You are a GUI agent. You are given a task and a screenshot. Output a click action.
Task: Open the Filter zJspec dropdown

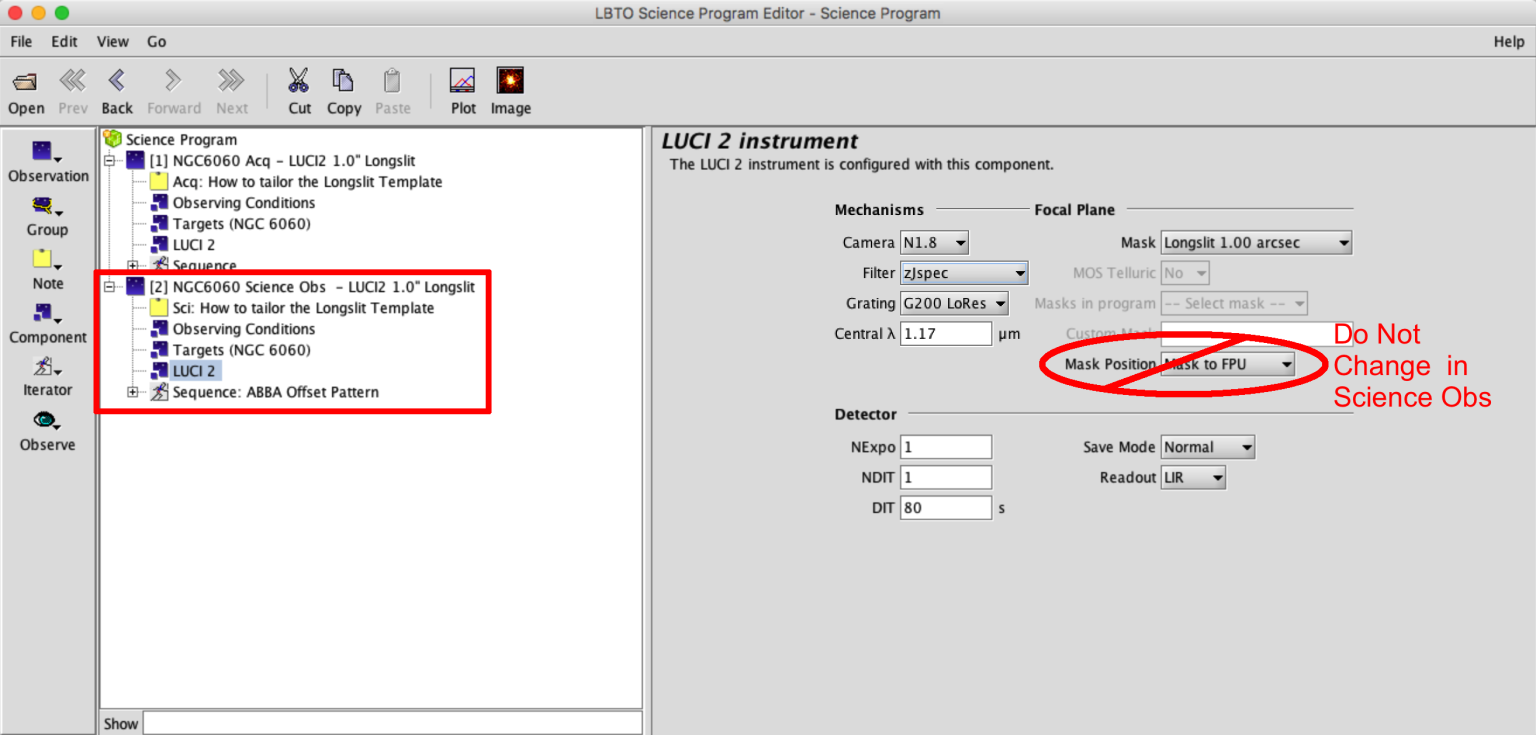964,272
